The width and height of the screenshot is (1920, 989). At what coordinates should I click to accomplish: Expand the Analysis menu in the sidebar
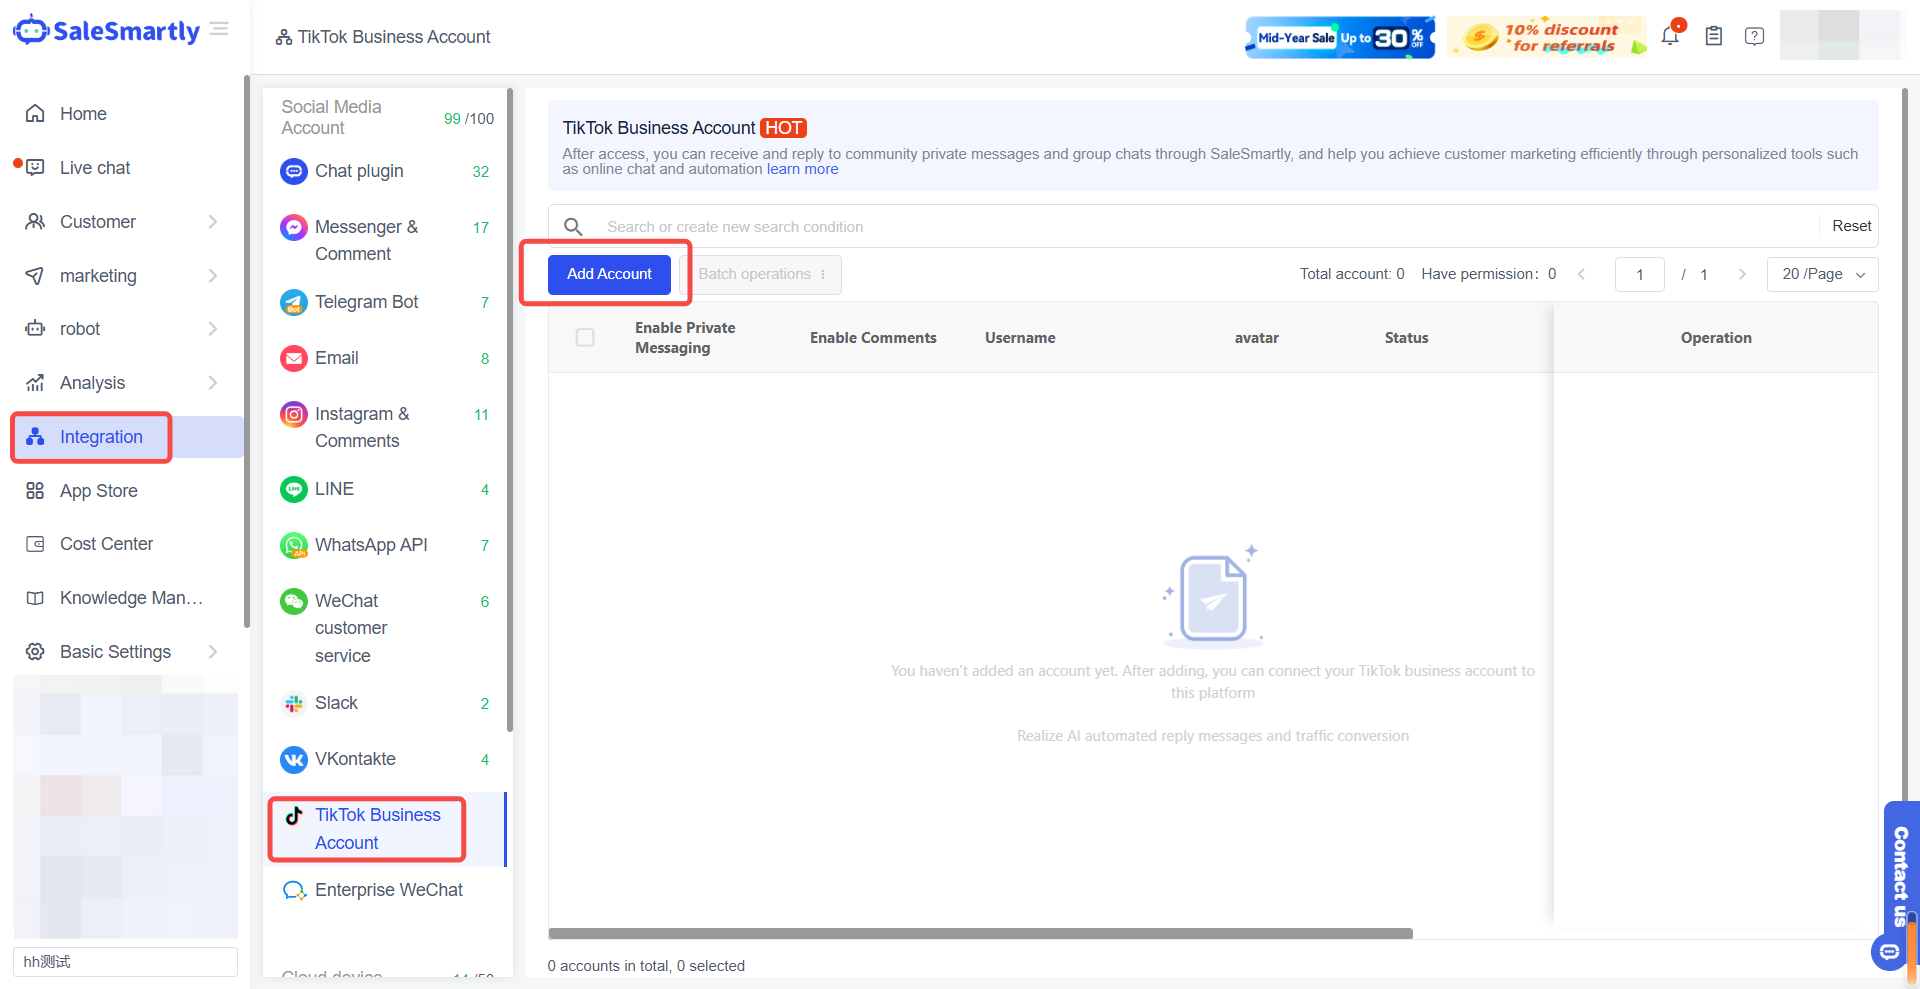(x=92, y=382)
